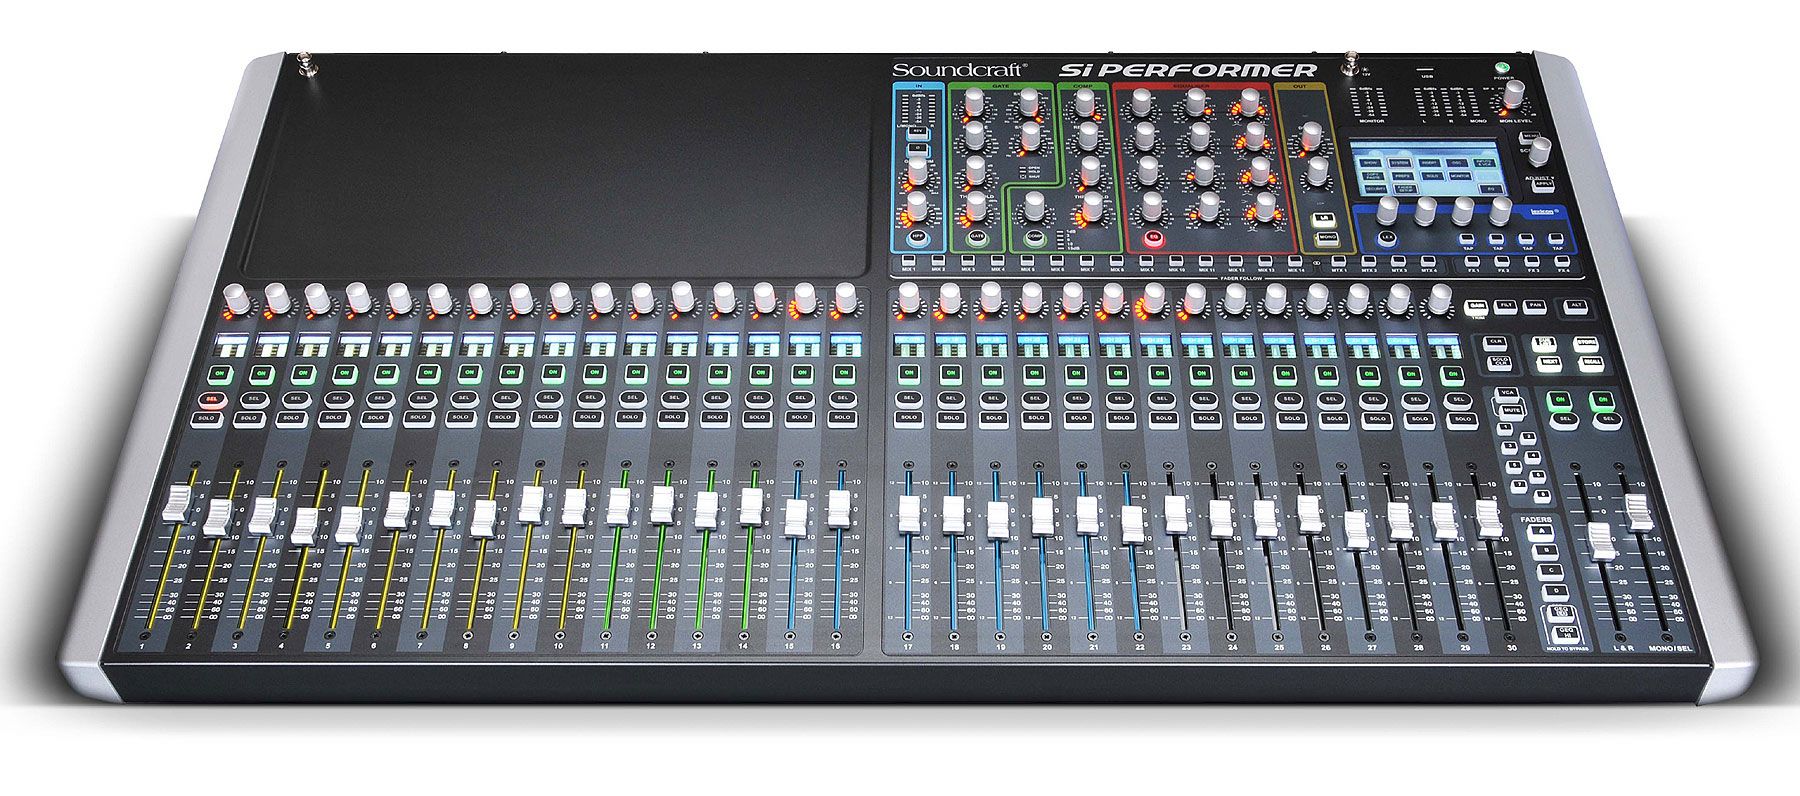This screenshot has height=796, width=1800.
Task: Switch to fader layer A
Action: [1541, 531]
